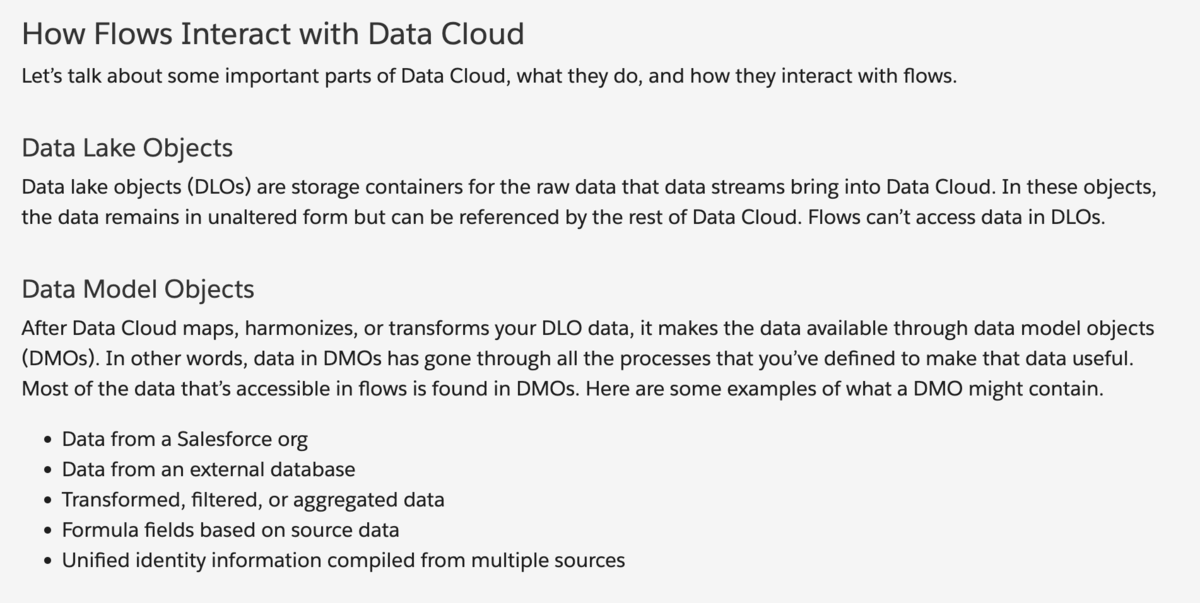
Task: Click the sentence starting 'In these objects, the data remains'
Action: [400, 218]
